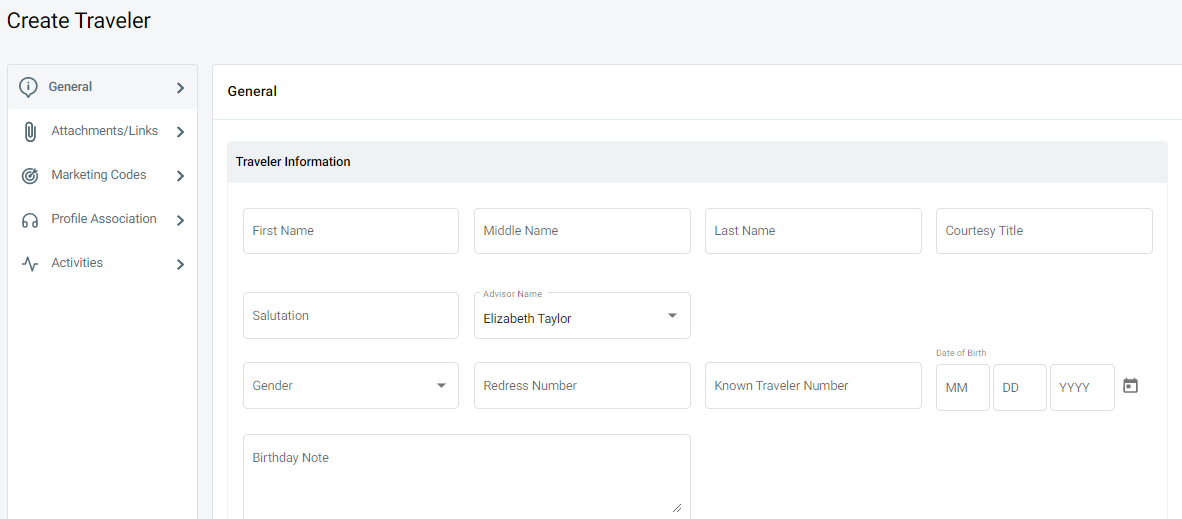This screenshot has width=1182, height=519.
Task: Click the Activities pulse icon
Action: pos(30,264)
